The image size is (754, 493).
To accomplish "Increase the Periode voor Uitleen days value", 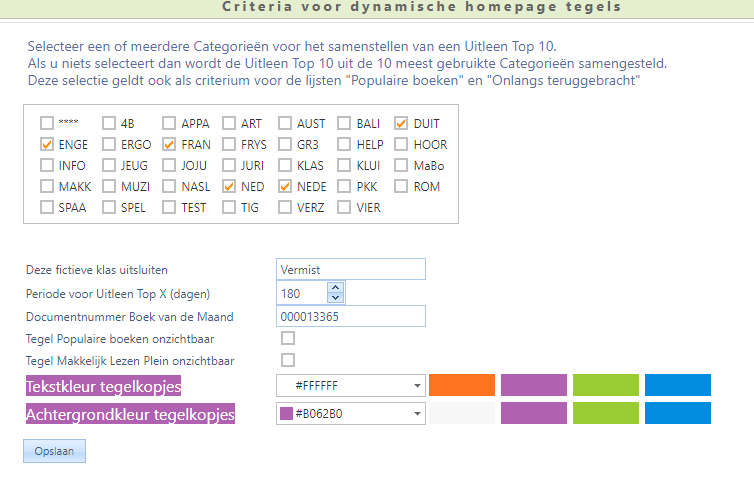I will [335, 288].
